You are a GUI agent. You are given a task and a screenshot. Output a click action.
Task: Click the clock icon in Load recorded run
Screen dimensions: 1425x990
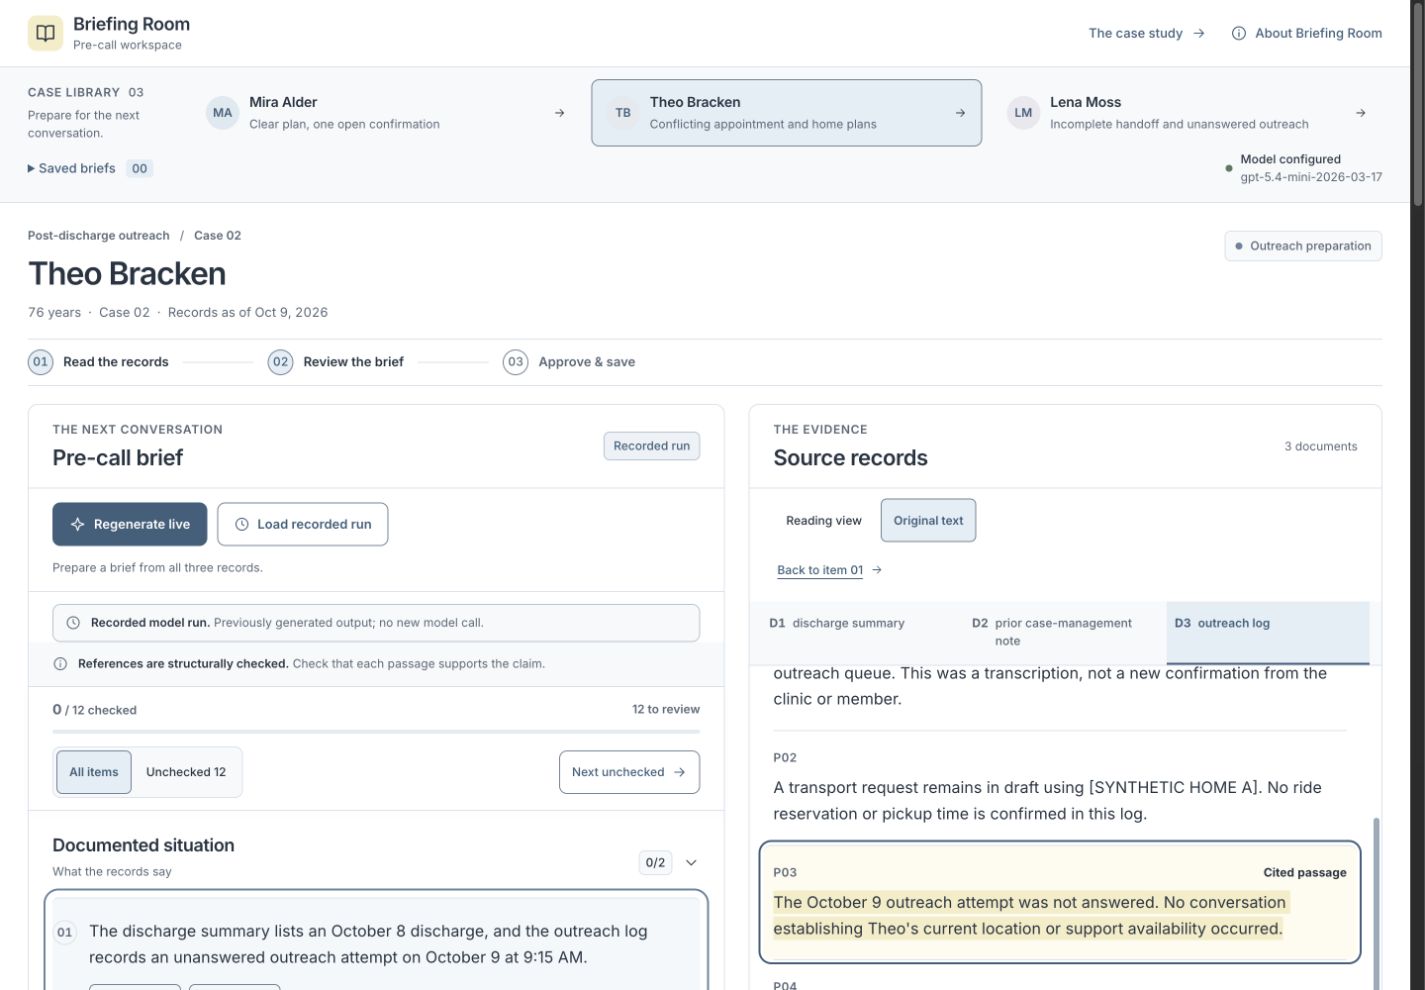[x=242, y=524]
